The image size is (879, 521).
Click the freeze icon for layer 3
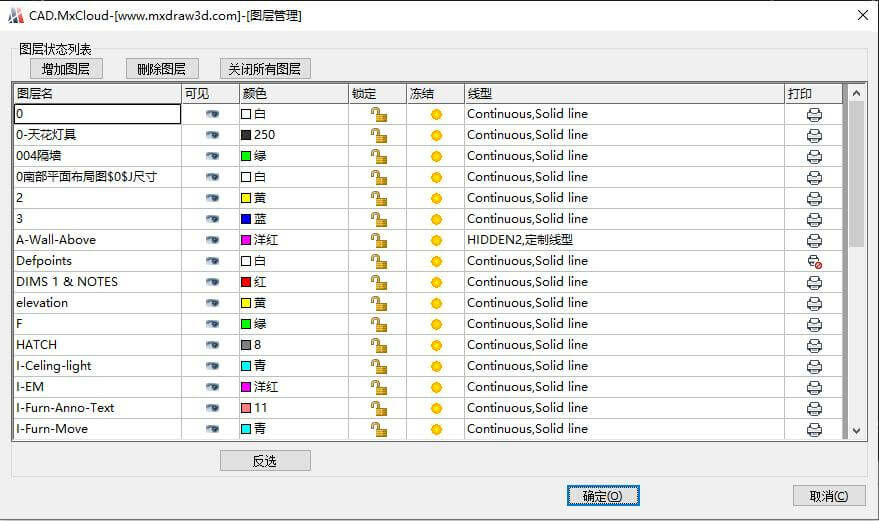click(x=436, y=219)
